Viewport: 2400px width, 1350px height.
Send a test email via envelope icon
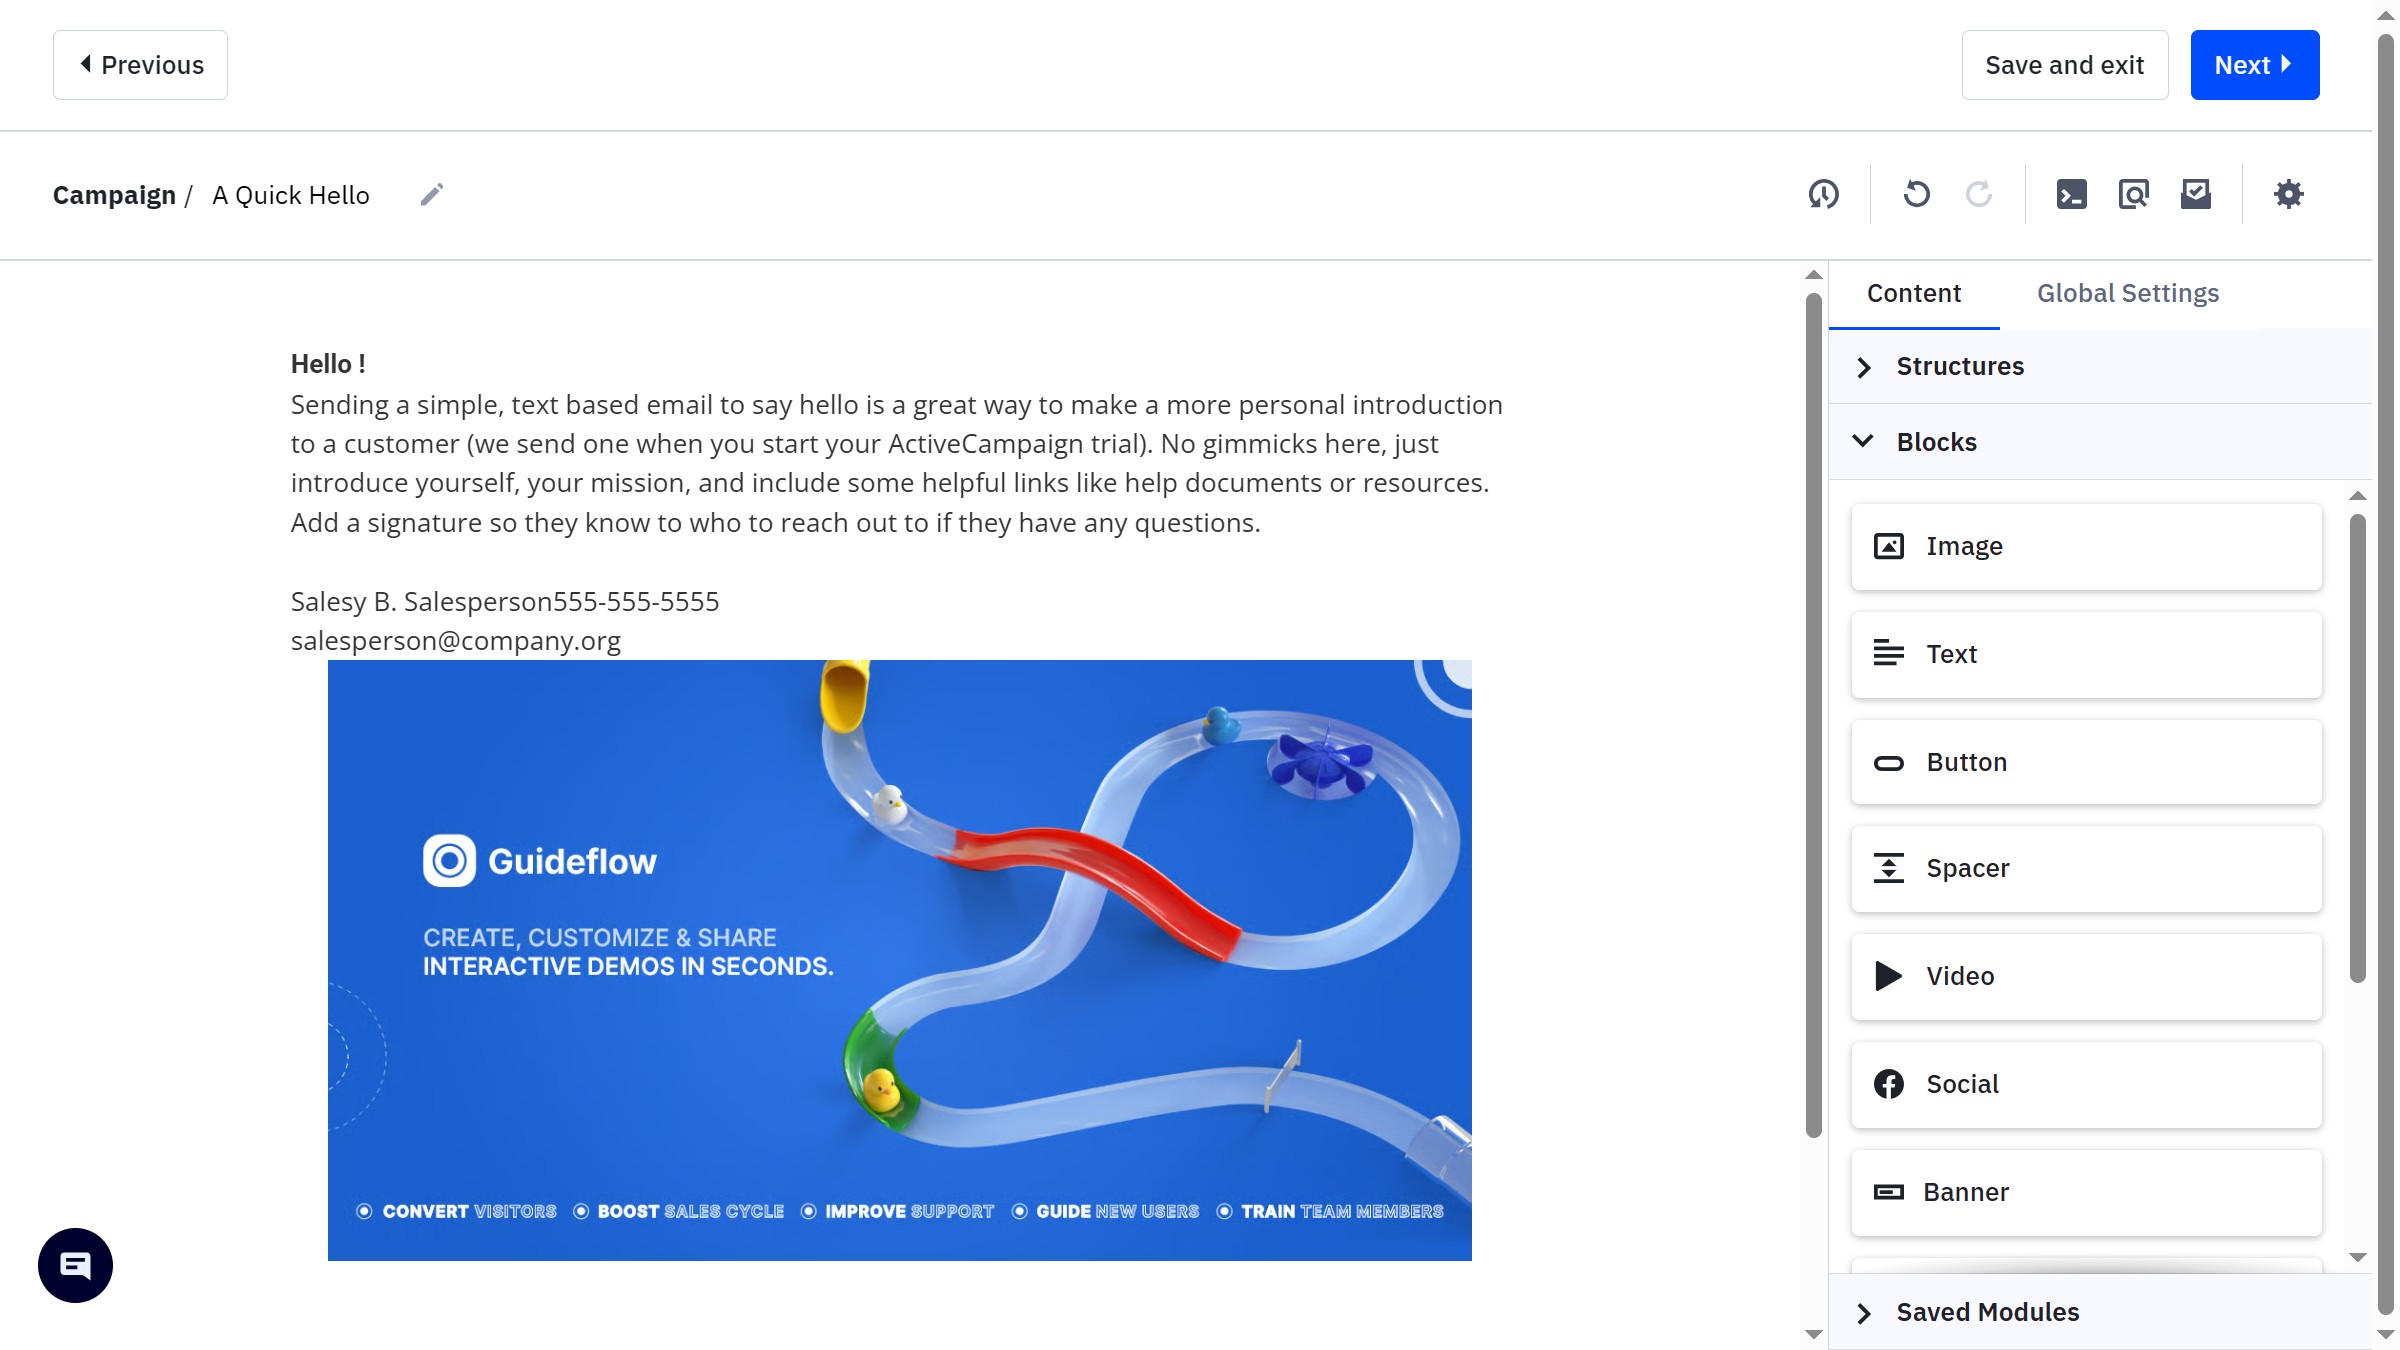point(2196,194)
